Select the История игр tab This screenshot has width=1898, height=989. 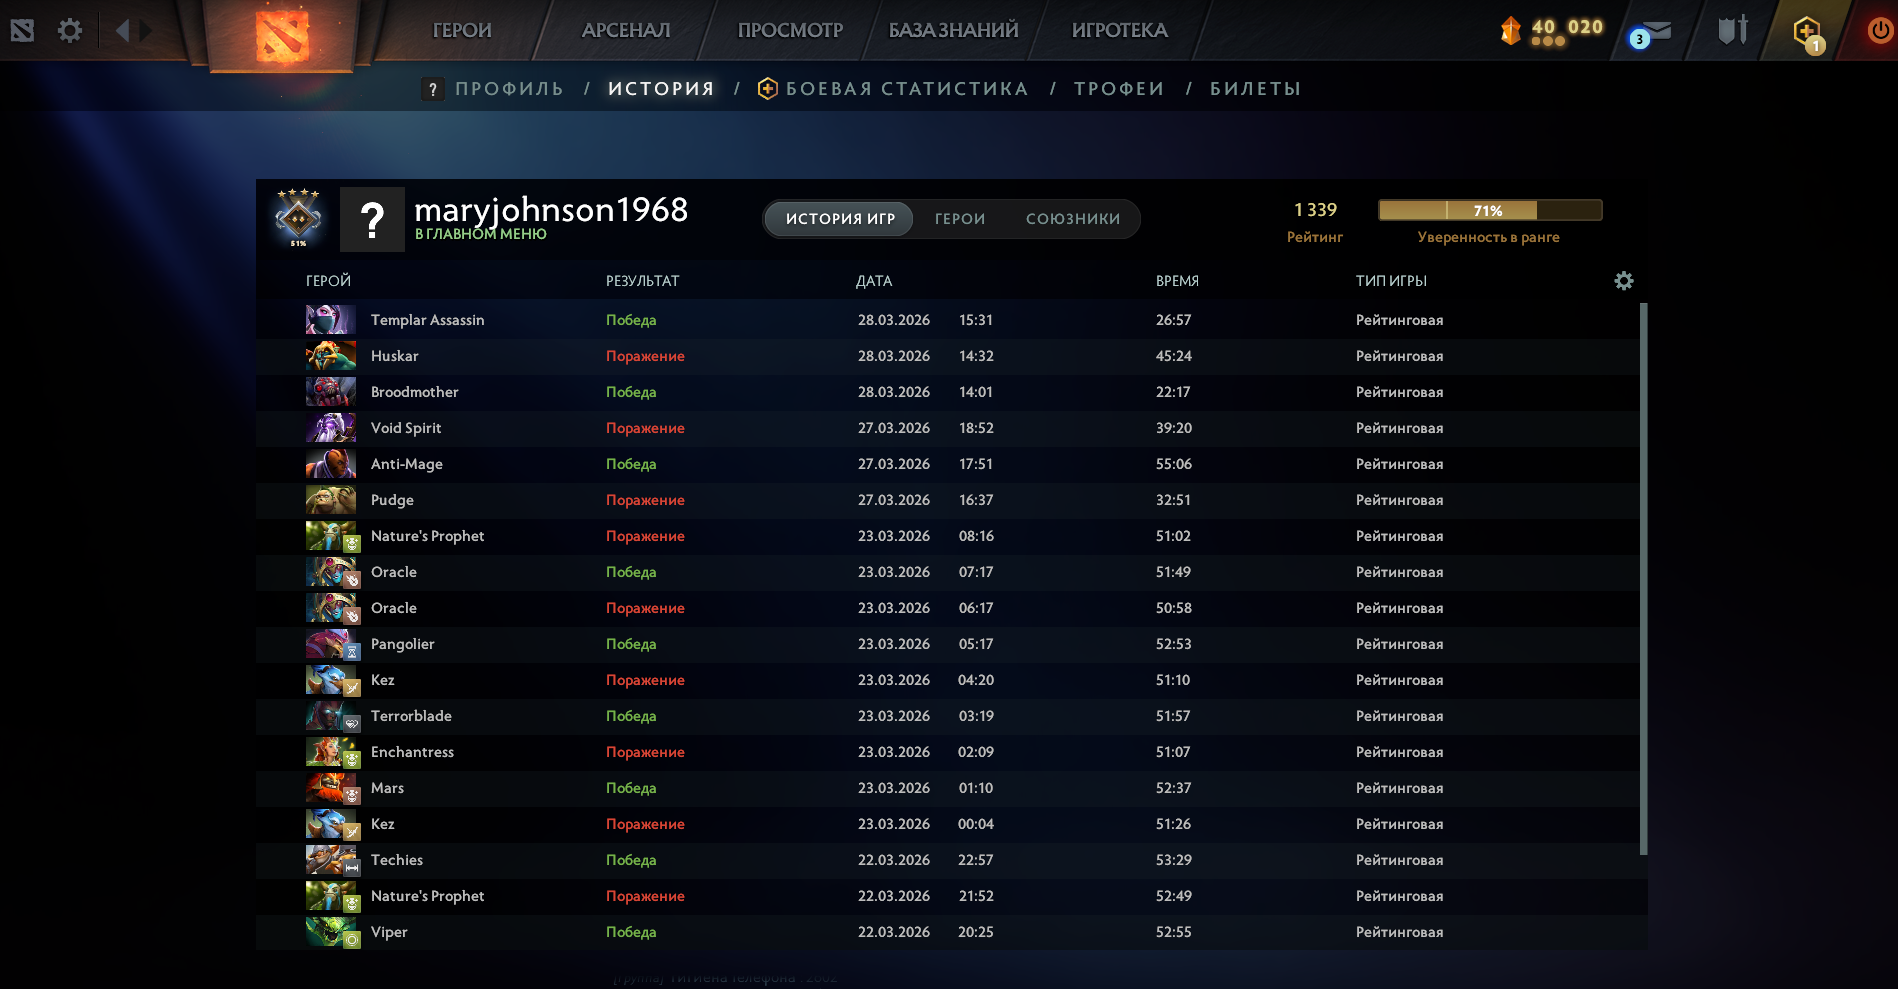[x=840, y=219]
